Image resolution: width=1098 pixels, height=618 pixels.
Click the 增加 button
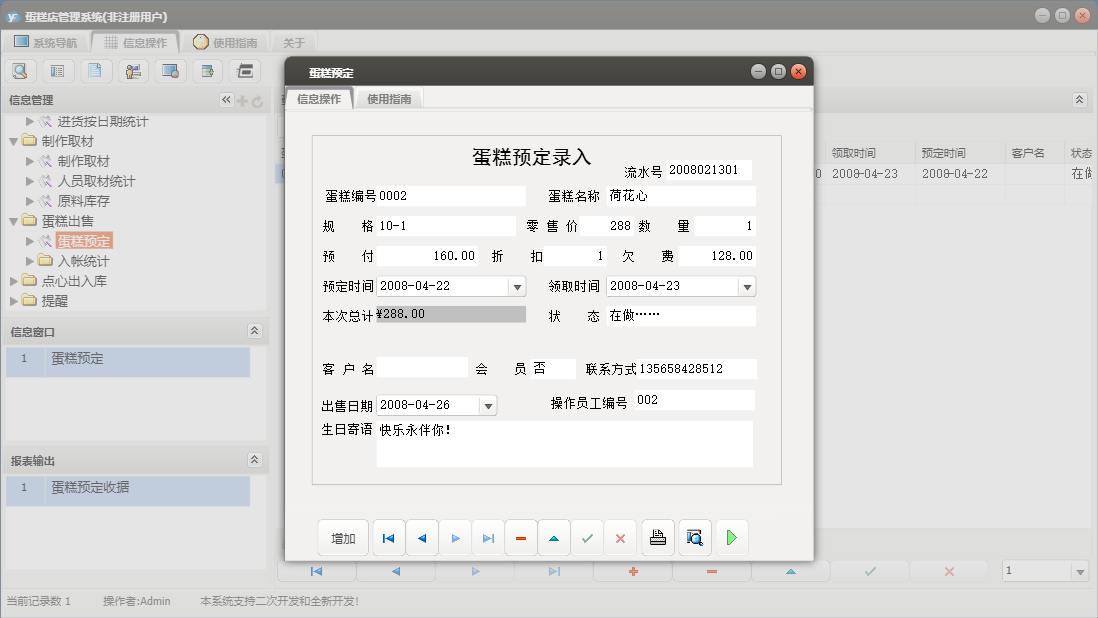click(343, 537)
